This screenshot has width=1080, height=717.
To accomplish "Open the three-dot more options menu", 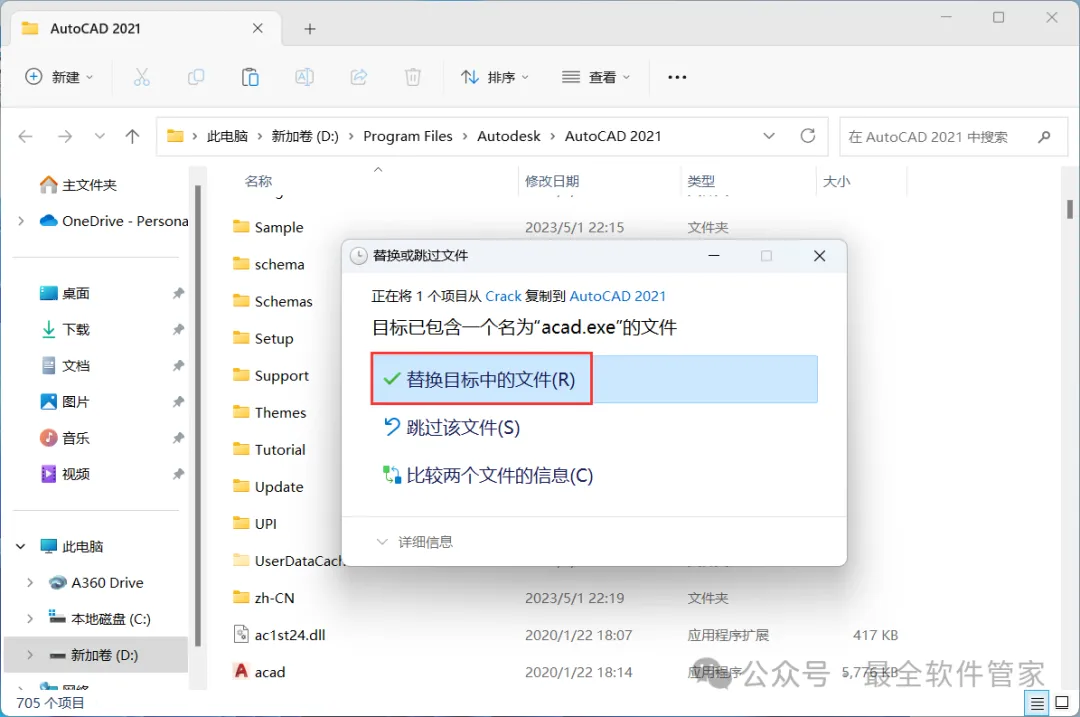I will [677, 77].
